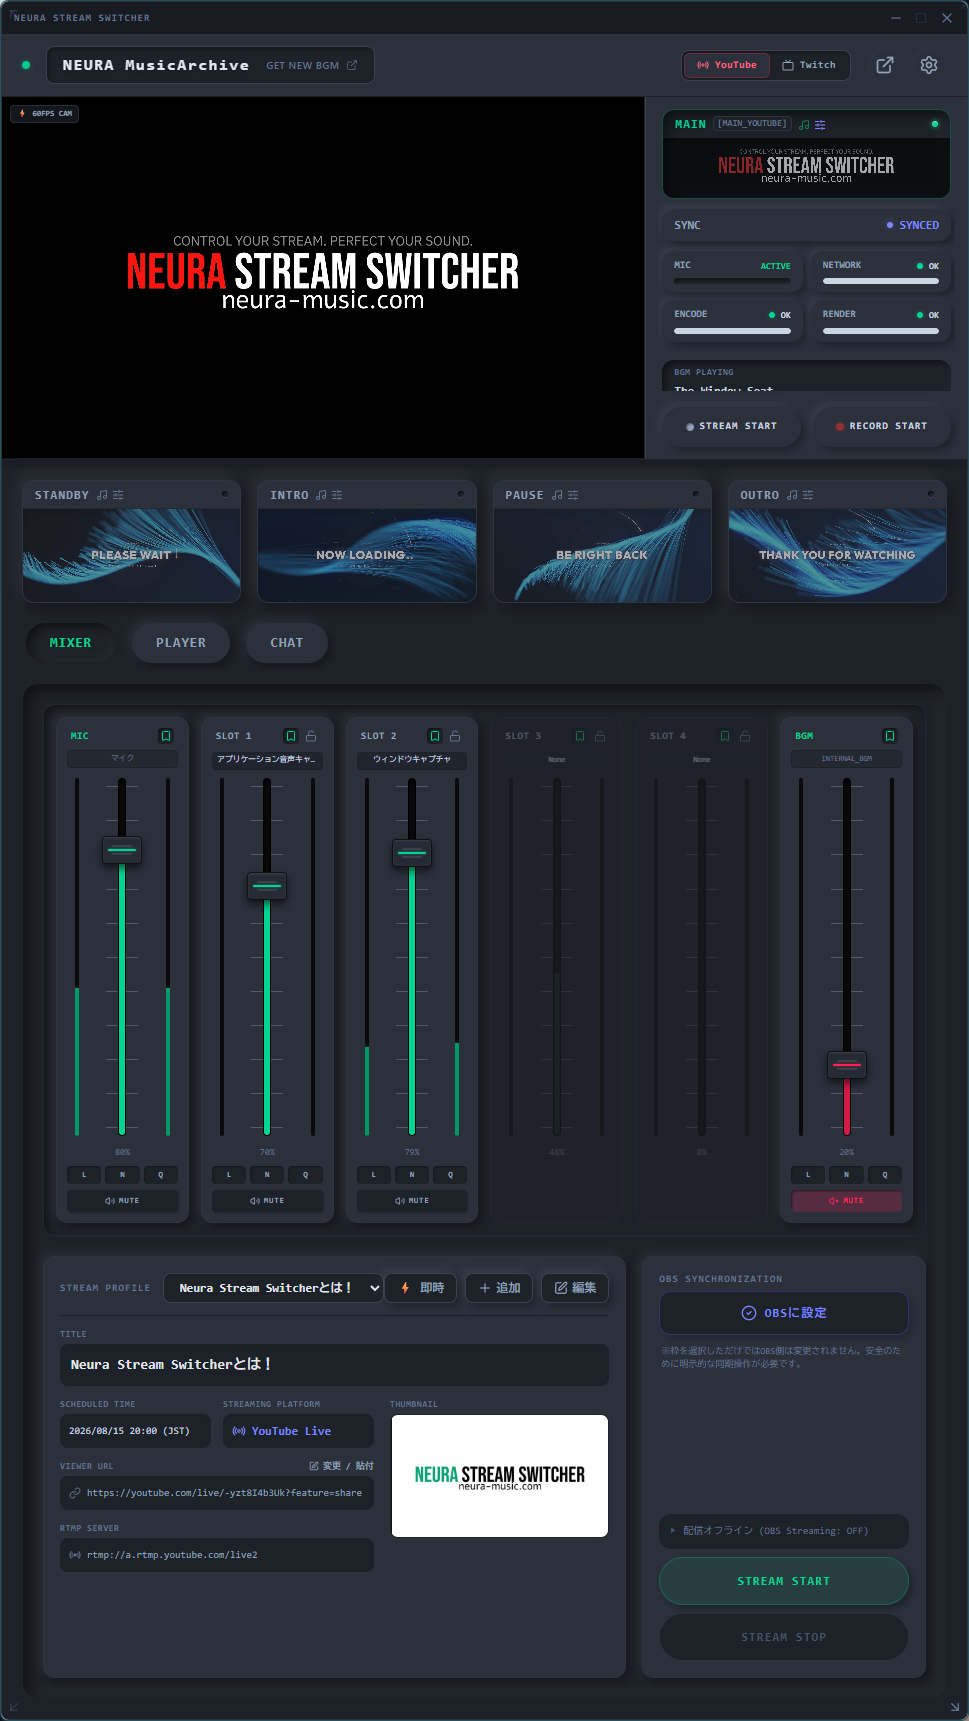The height and width of the screenshot is (1721, 969).
Task: Open settings via the gear icon
Action: pos(929,65)
